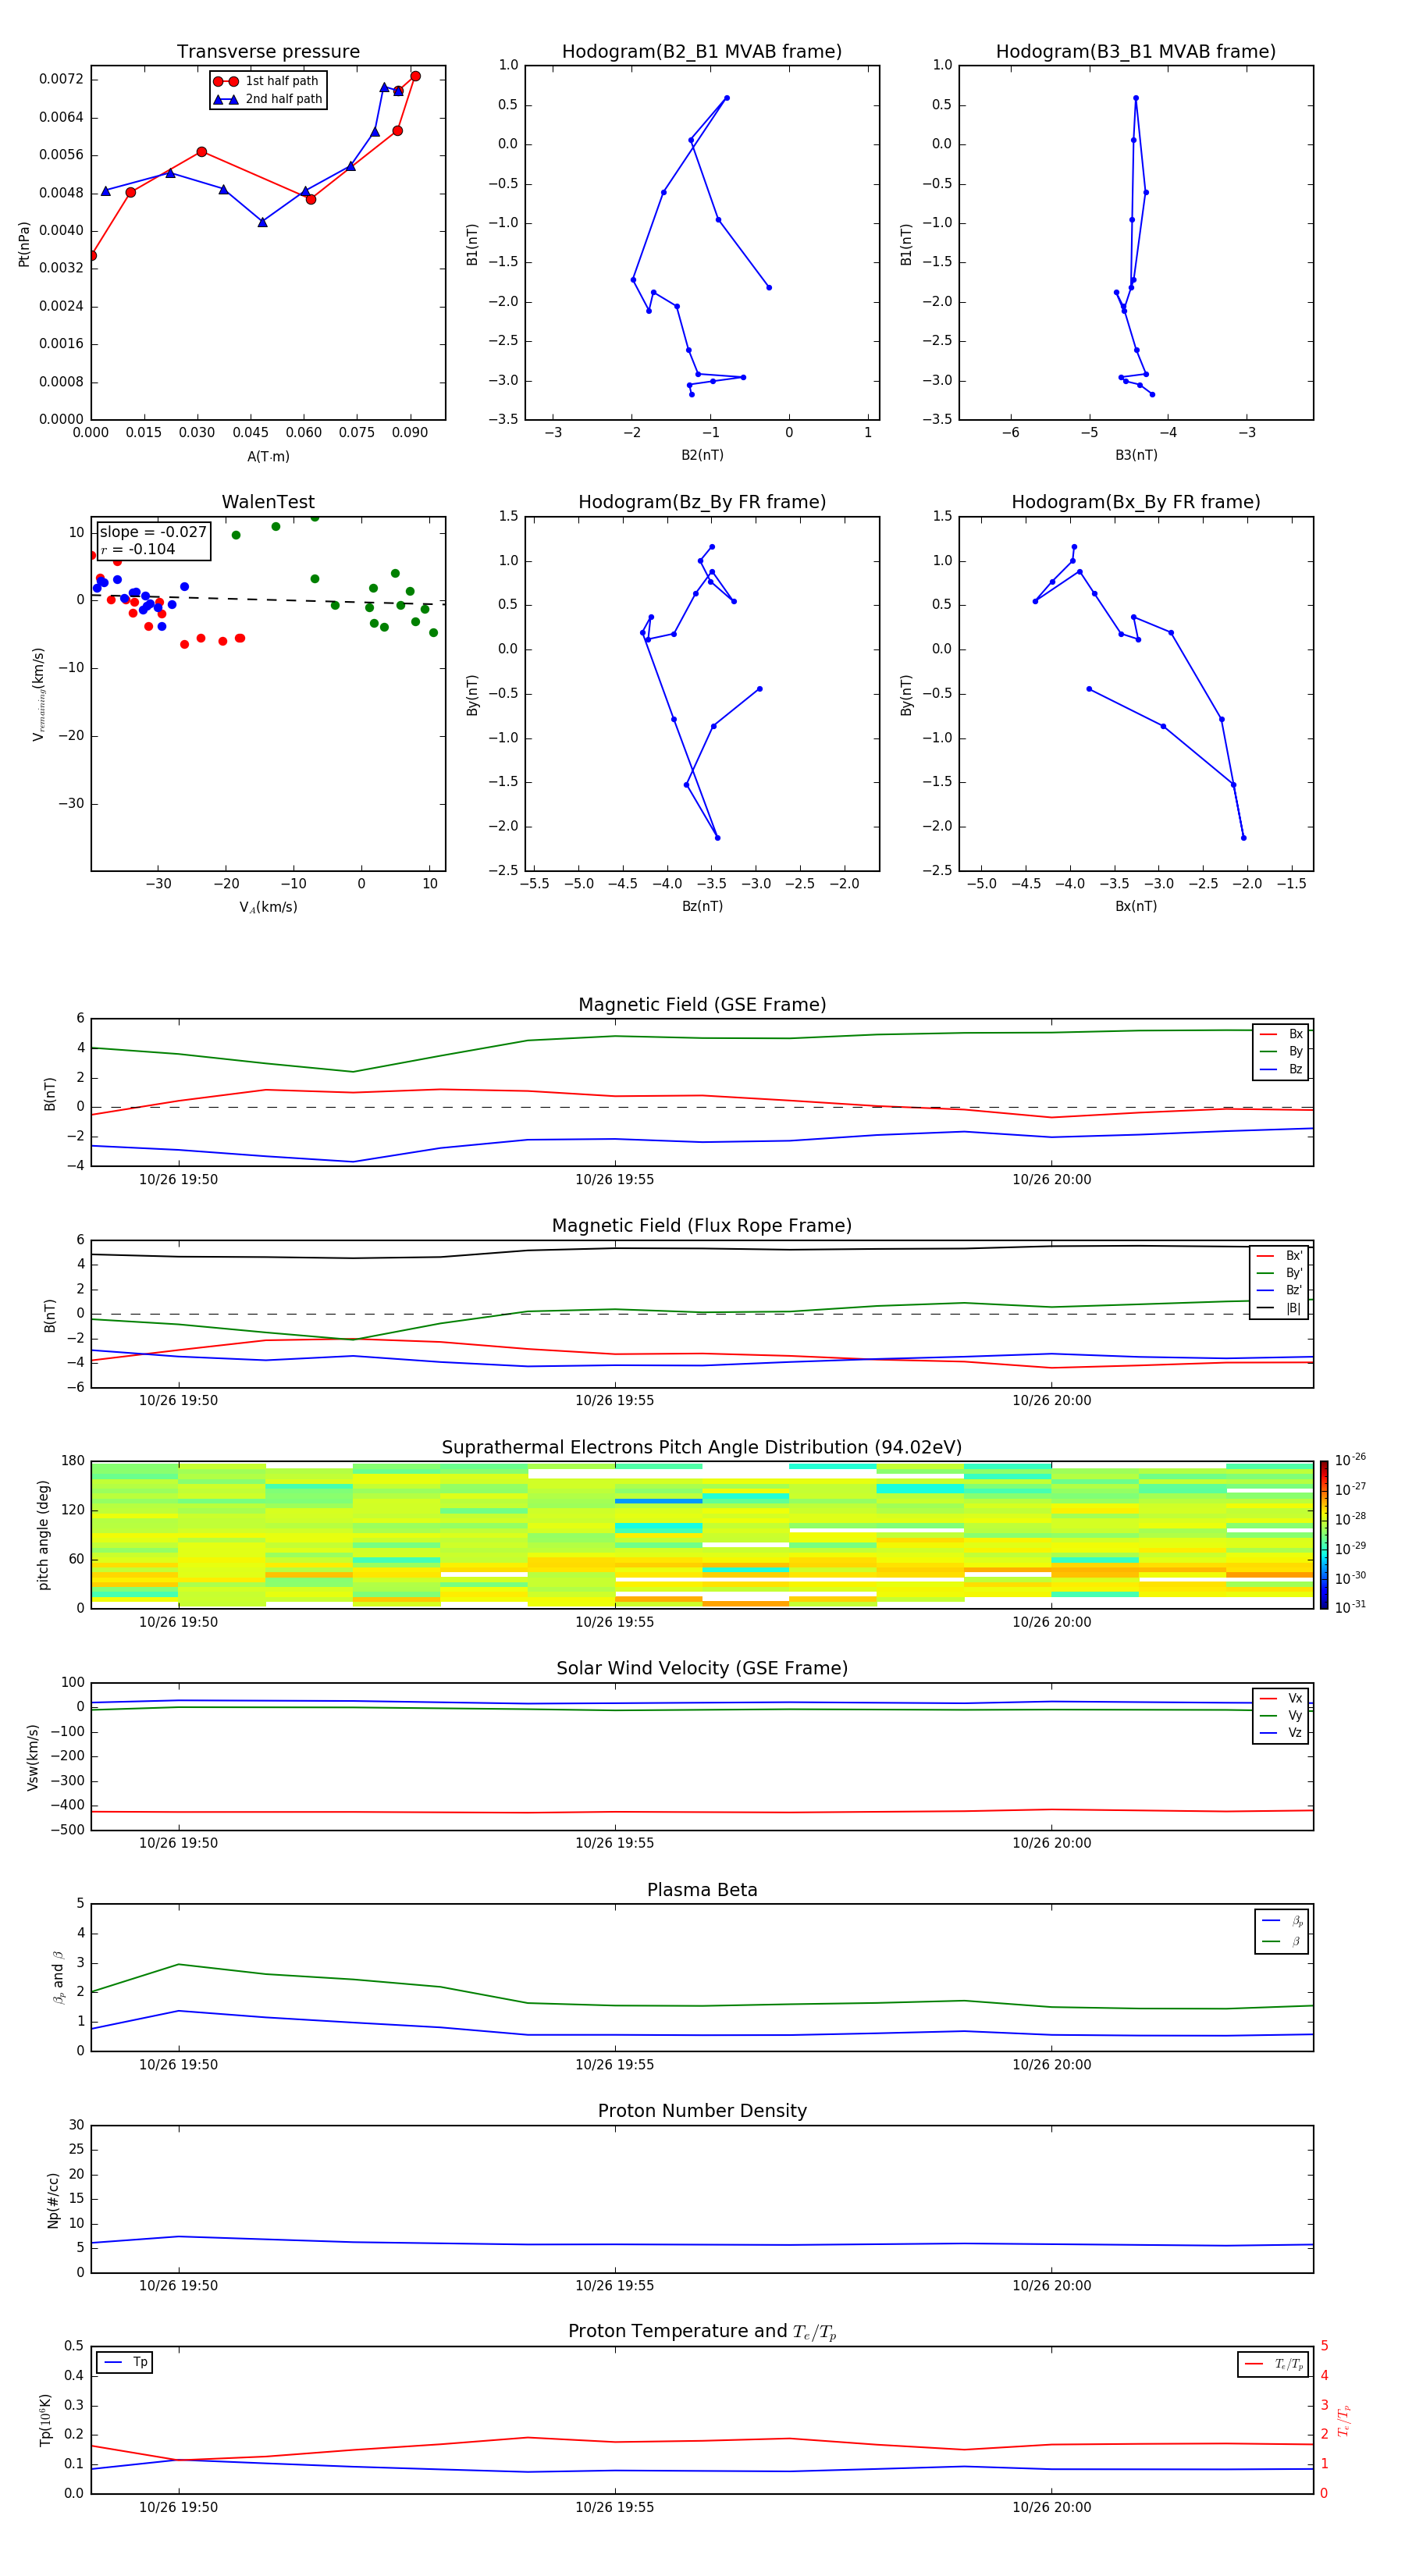Viewport: 1405px width, 2576px height.
Task: Click the pitch angle color scale bar
Action: (x=1324, y=1535)
